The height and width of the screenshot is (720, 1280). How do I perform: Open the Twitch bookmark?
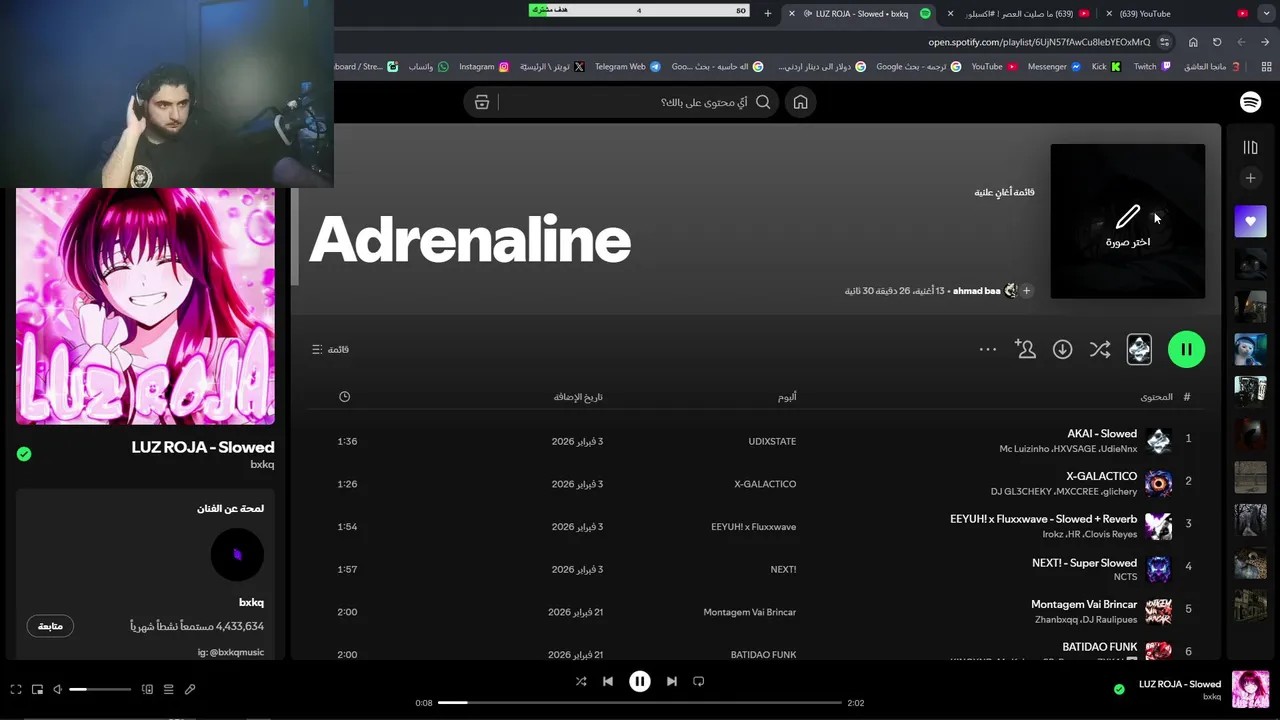pos(1152,67)
